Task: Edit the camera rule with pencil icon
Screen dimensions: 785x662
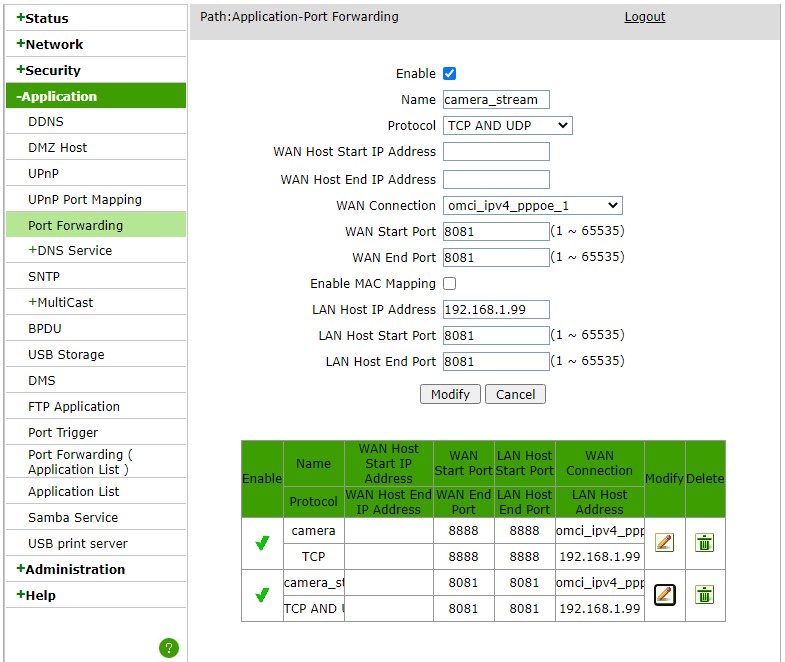Action: (x=664, y=542)
